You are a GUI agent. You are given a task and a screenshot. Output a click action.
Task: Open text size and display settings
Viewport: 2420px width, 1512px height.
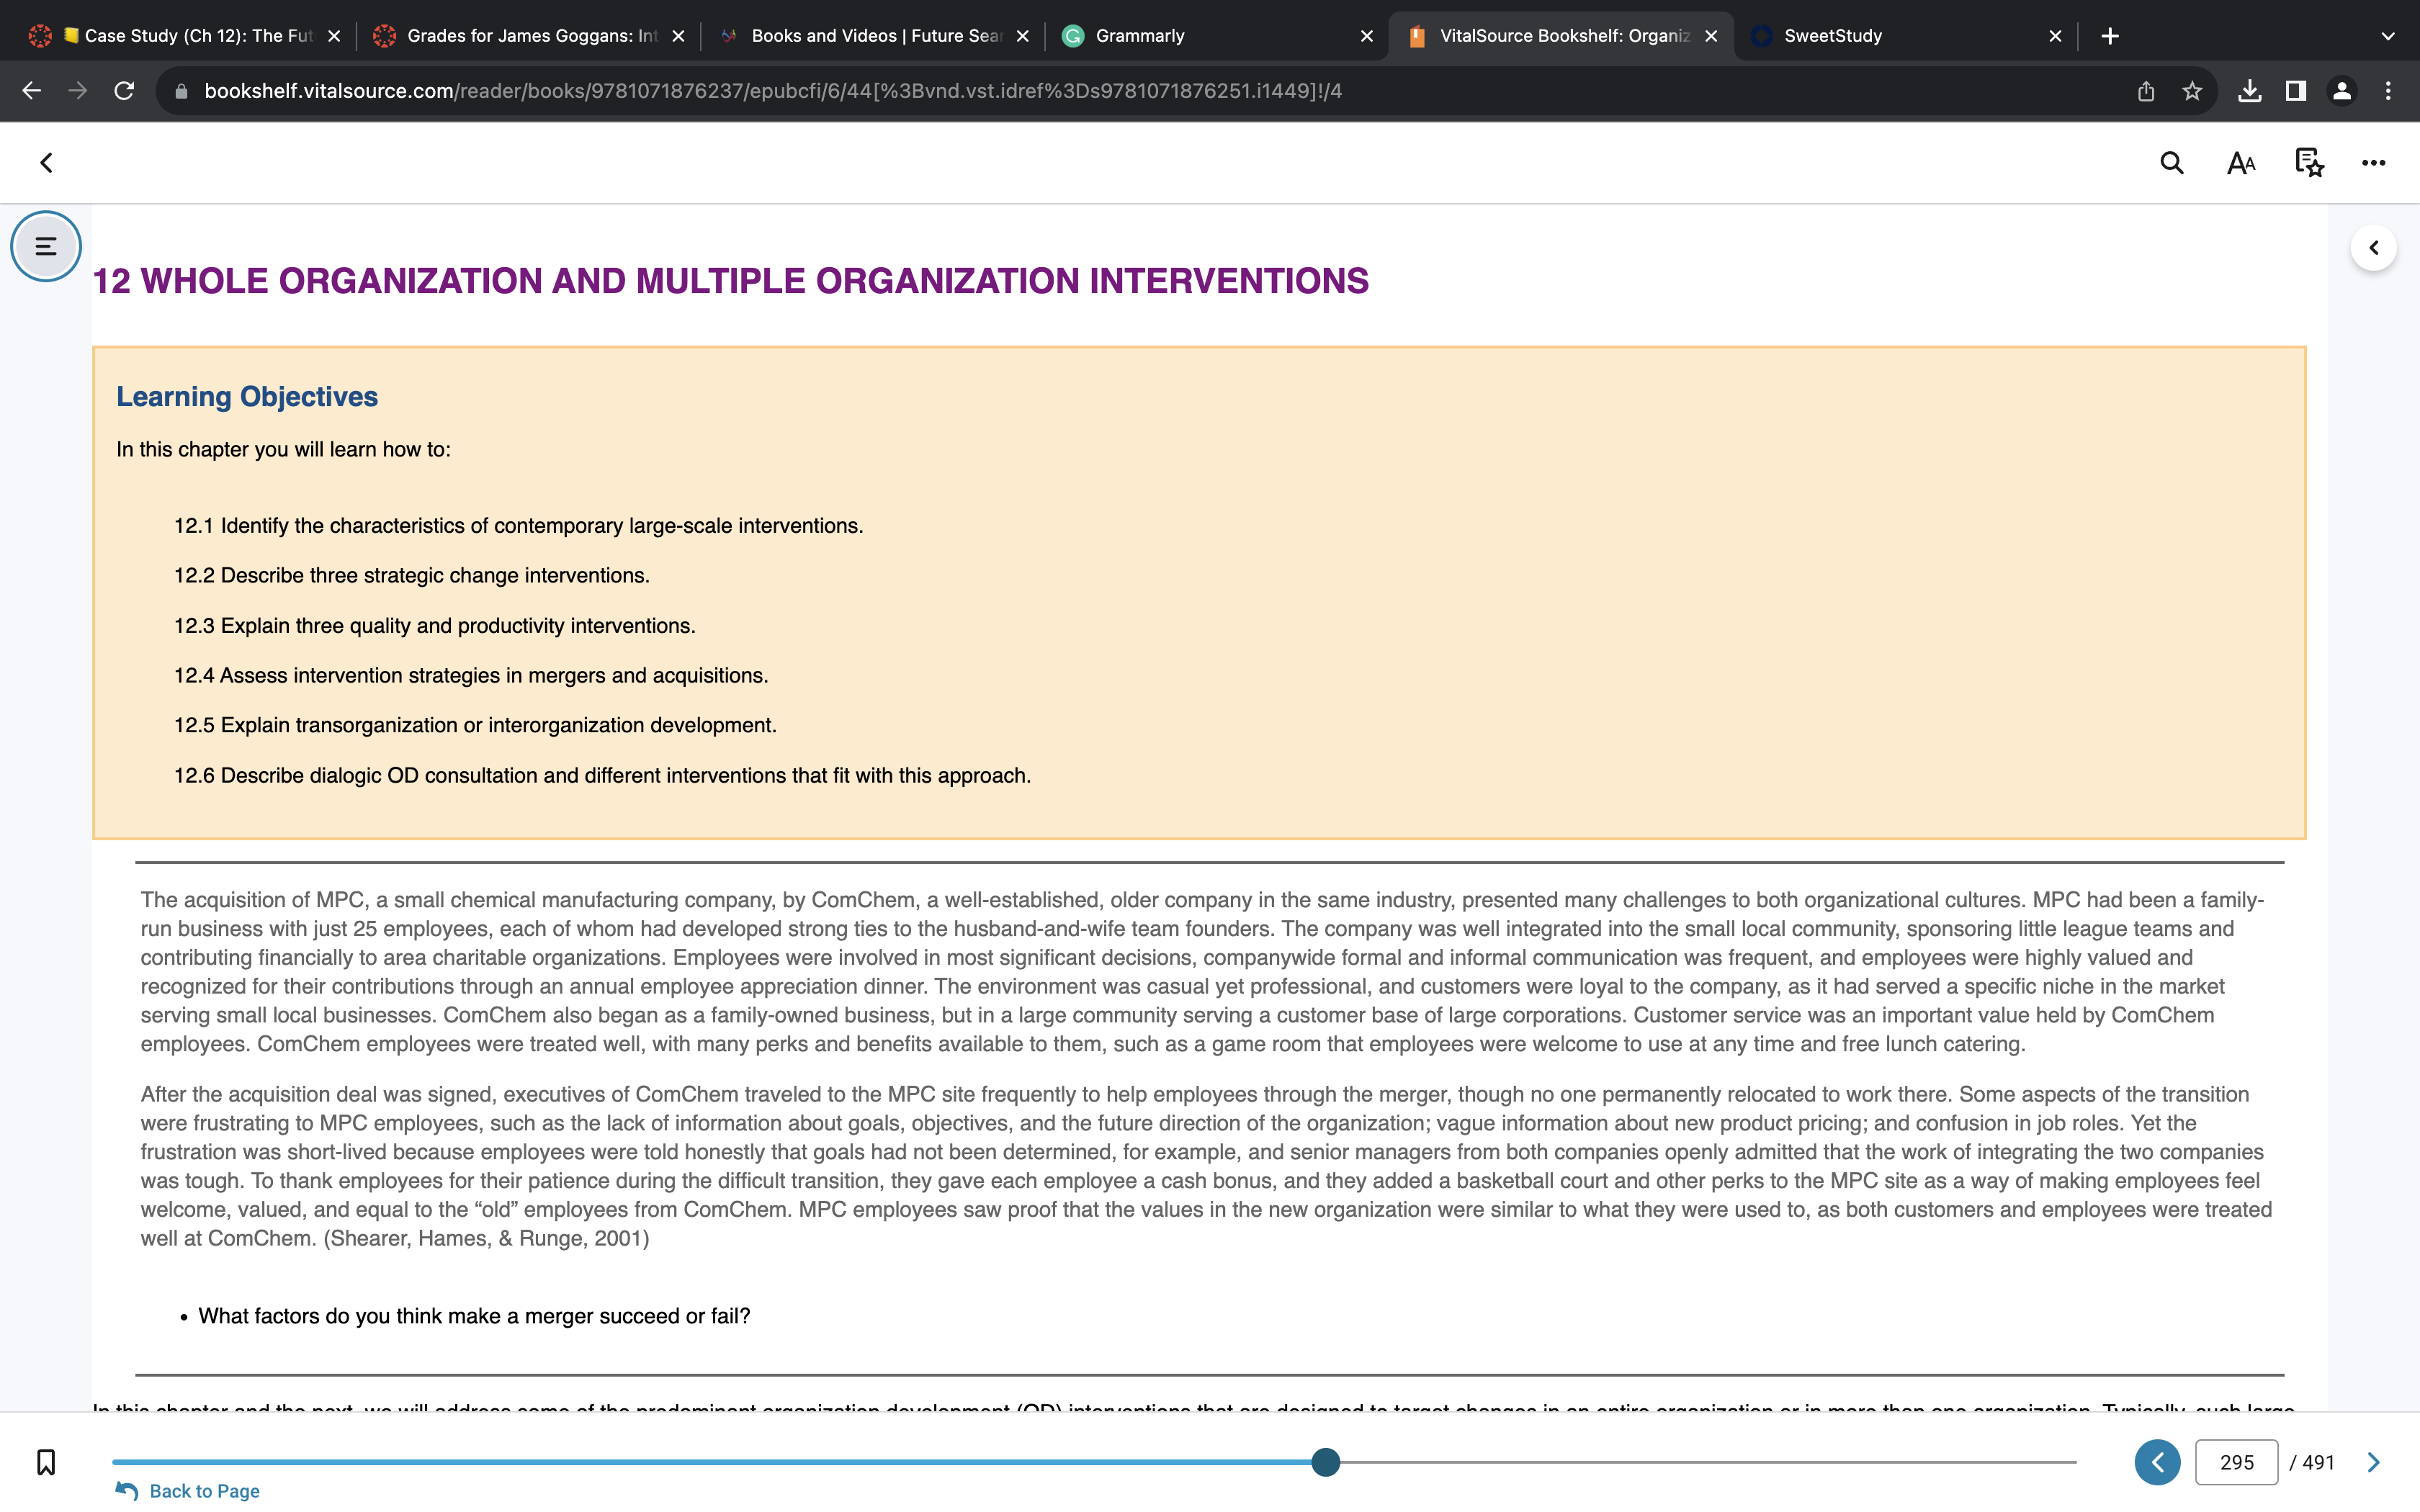2240,163
